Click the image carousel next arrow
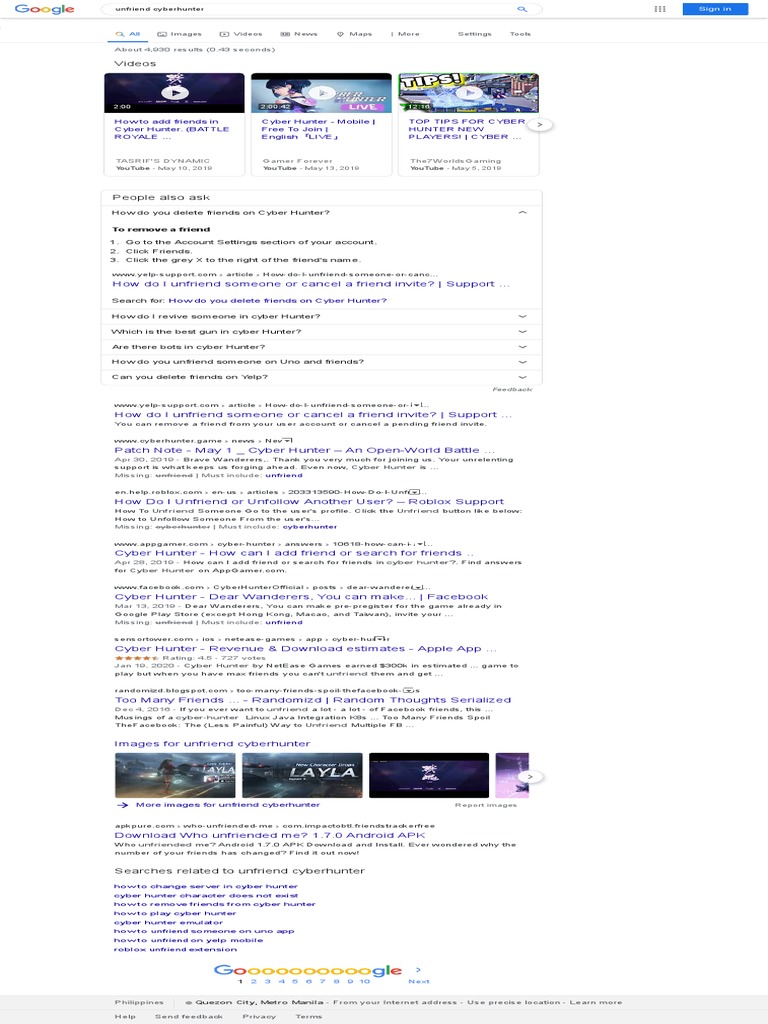768x1024 pixels. point(530,777)
